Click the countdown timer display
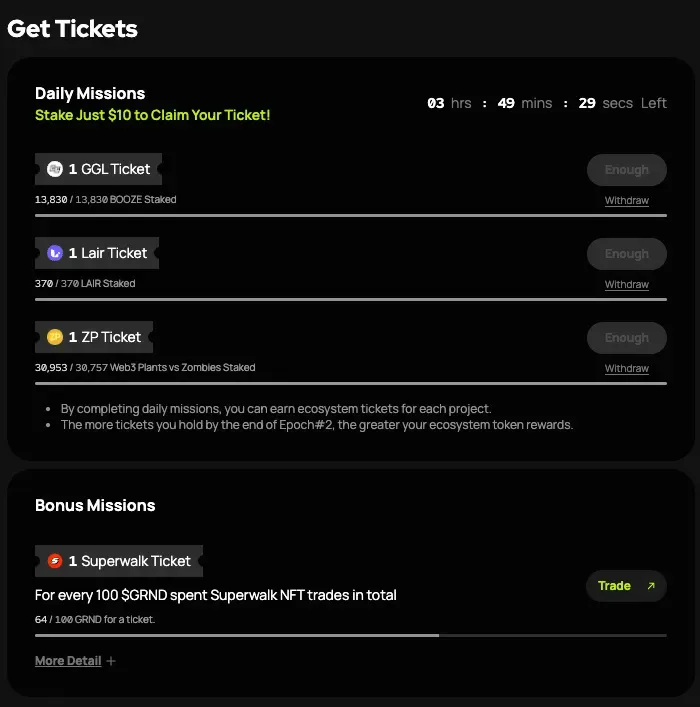Viewport: 700px width, 707px height. tap(546, 103)
